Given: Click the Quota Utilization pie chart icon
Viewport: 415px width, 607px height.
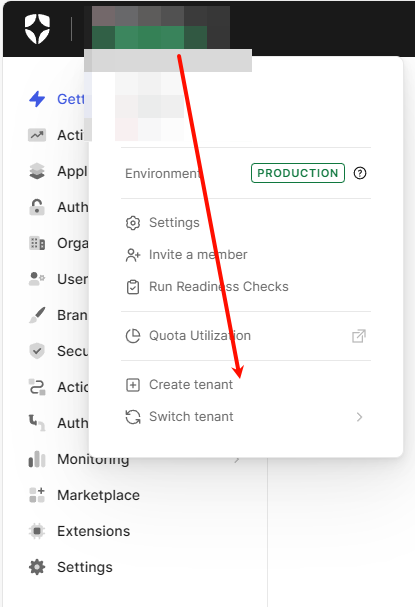Looking at the screenshot, I should 133,336.
